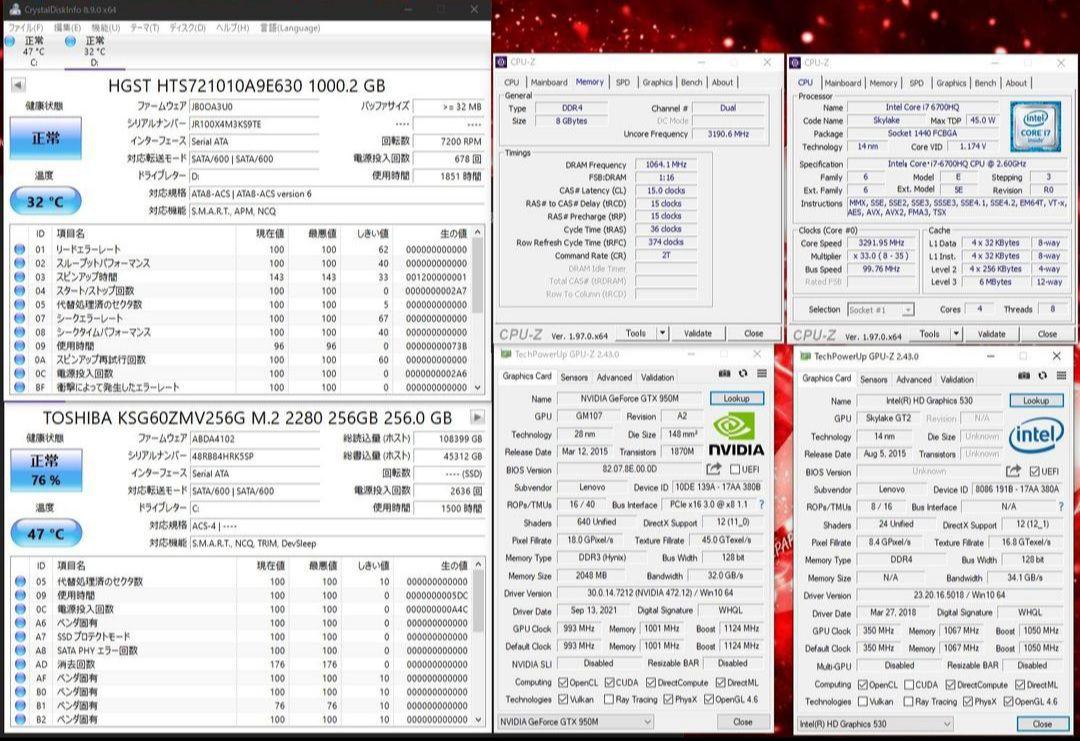Click Validate button in CPU-Z CPU window

click(991, 334)
